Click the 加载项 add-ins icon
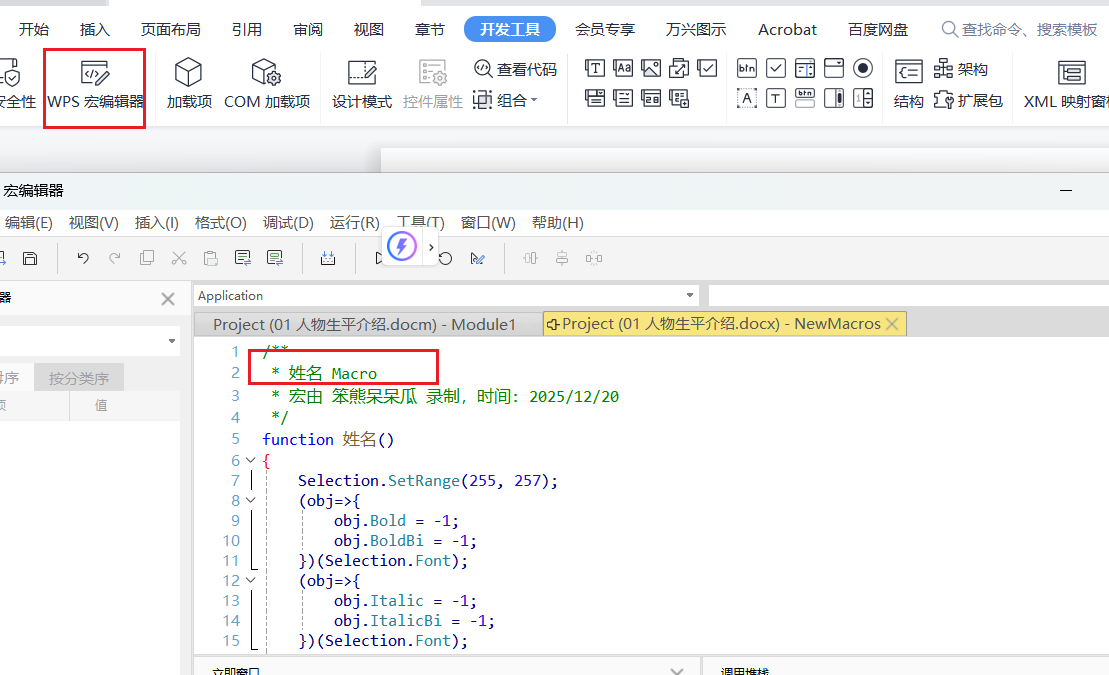This screenshot has height=675, width=1109. click(189, 84)
